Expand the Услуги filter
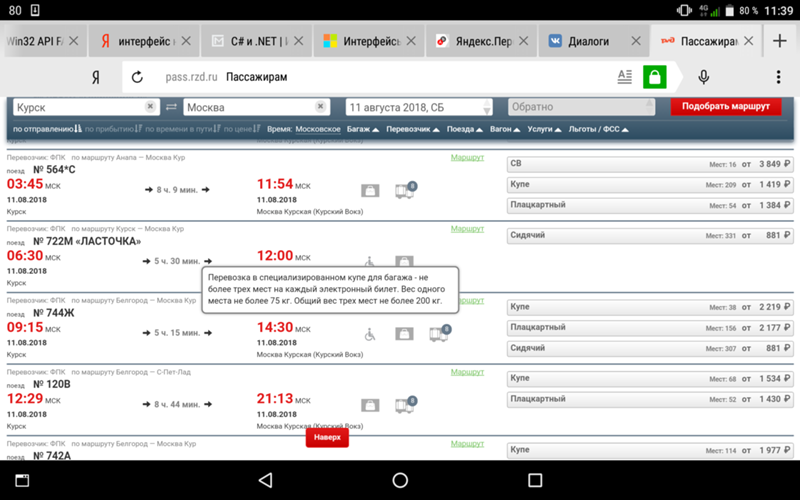 point(544,129)
